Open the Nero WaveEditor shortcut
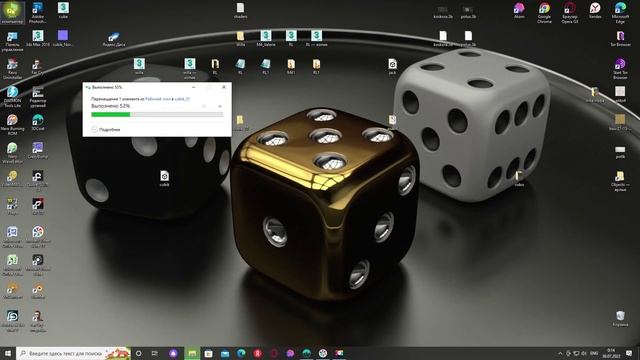 pos(12,153)
